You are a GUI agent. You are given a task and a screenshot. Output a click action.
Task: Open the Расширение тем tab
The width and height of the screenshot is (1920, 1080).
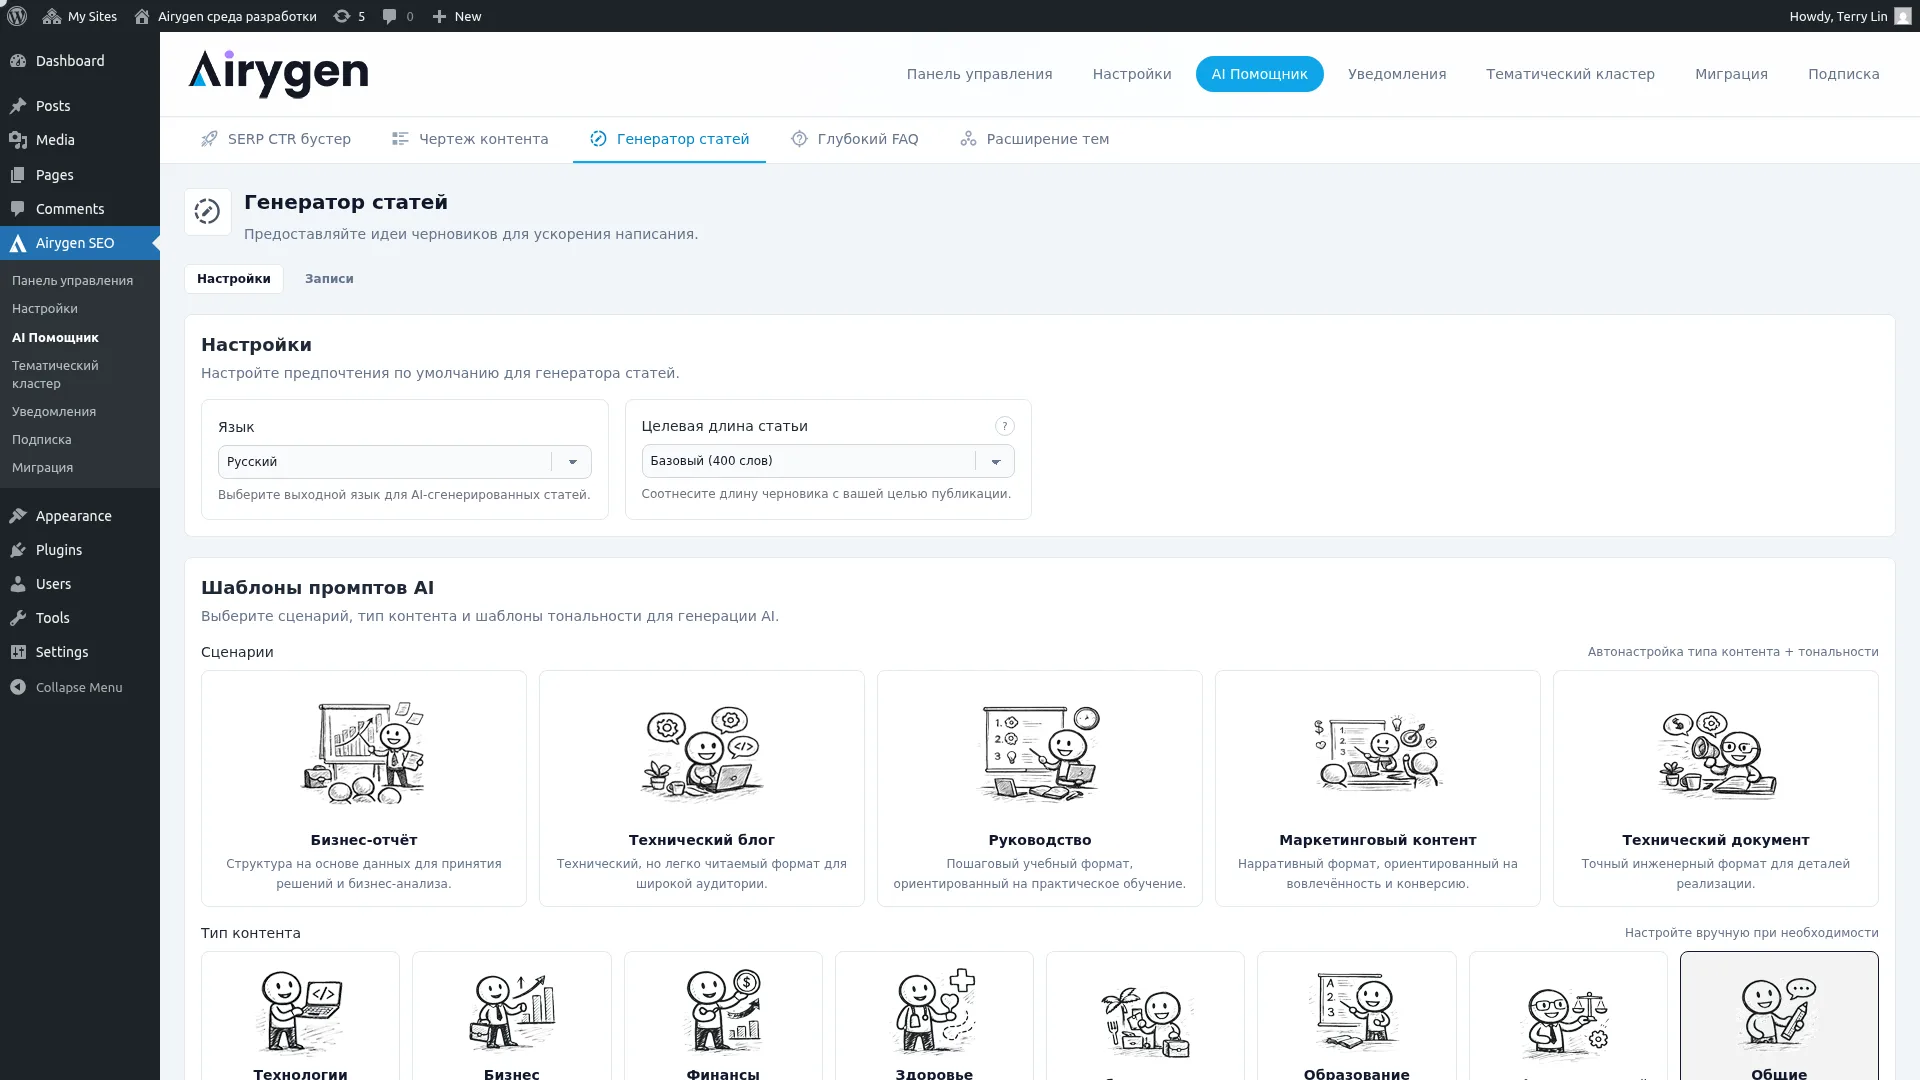pos(1035,139)
